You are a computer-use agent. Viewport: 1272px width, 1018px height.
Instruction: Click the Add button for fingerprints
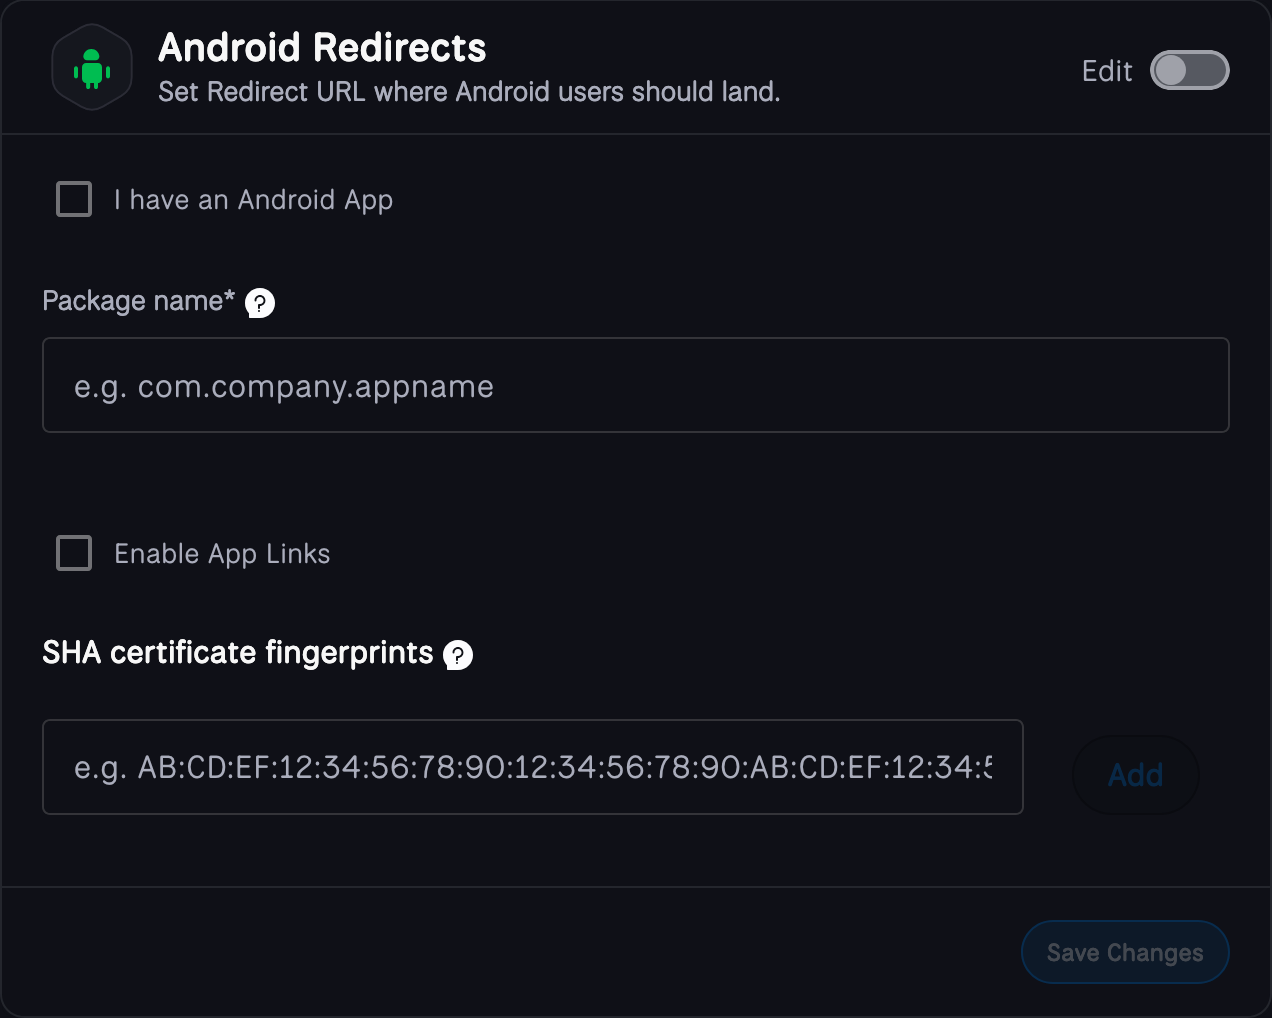(x=1135, y=774)
